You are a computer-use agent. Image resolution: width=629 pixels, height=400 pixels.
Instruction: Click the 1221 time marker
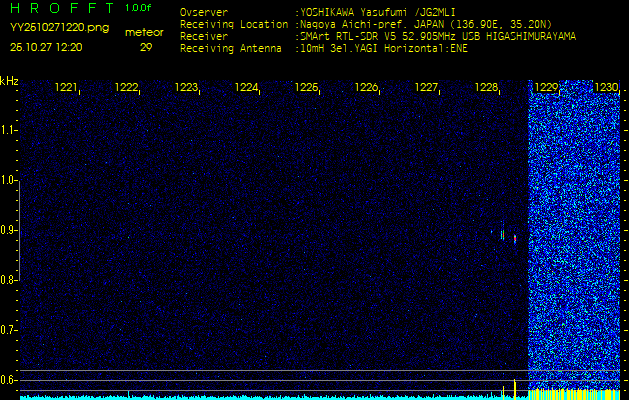click(66, 88)
